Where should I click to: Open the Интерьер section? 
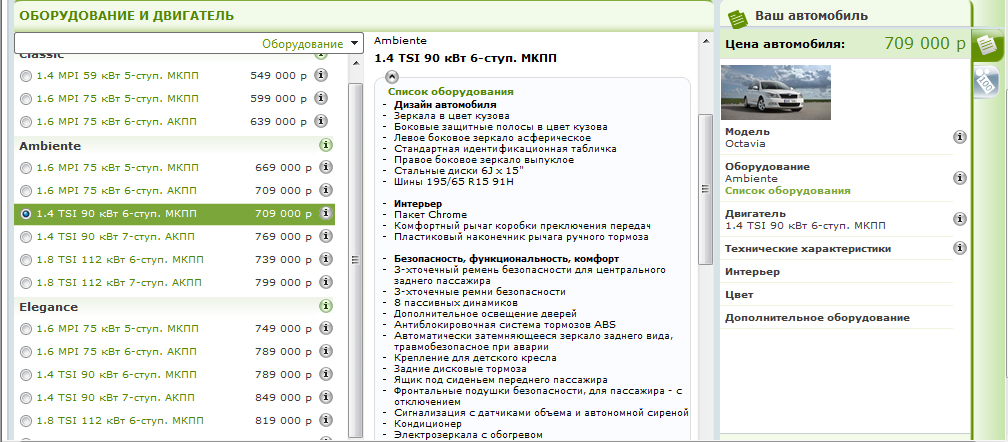pyautogui.click(x=752, y=272)
